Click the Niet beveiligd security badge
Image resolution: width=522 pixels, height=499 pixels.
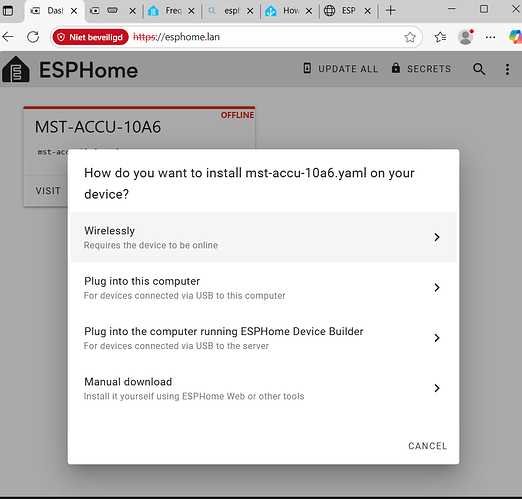click(x=90, y=37)
